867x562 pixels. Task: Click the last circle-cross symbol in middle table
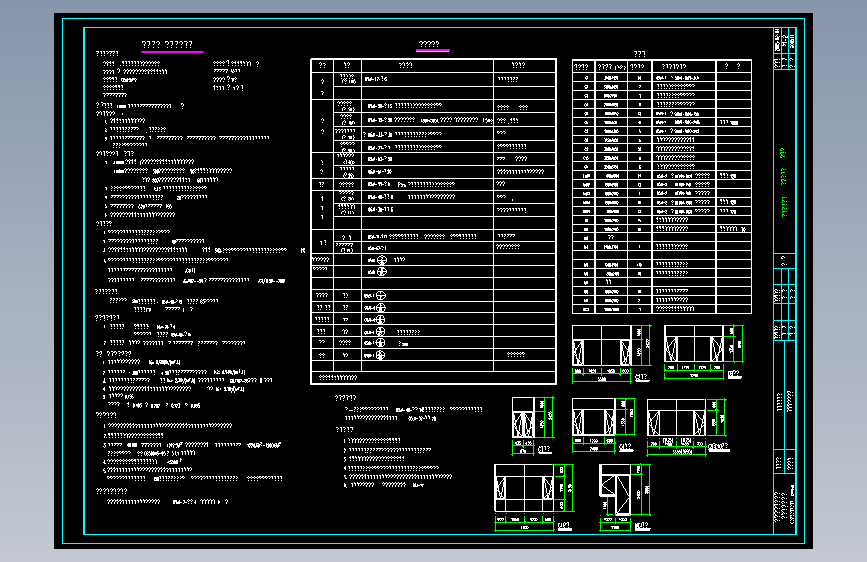coord(380,355)
